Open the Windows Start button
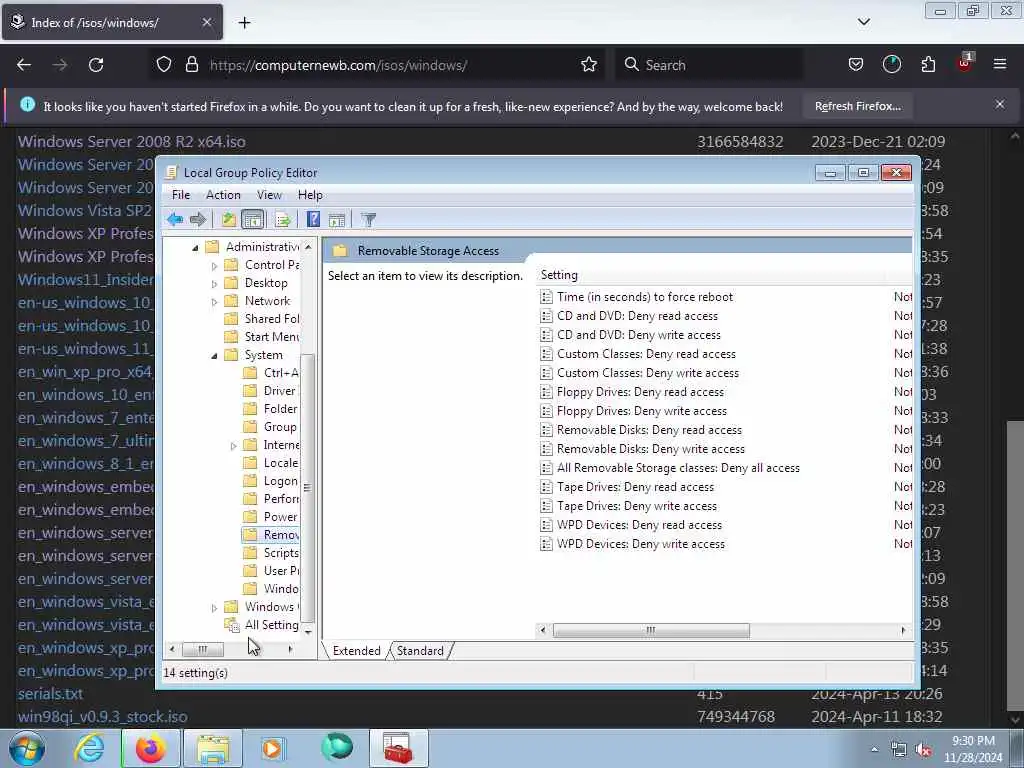The image size is (1024, 768). point(27,748)
